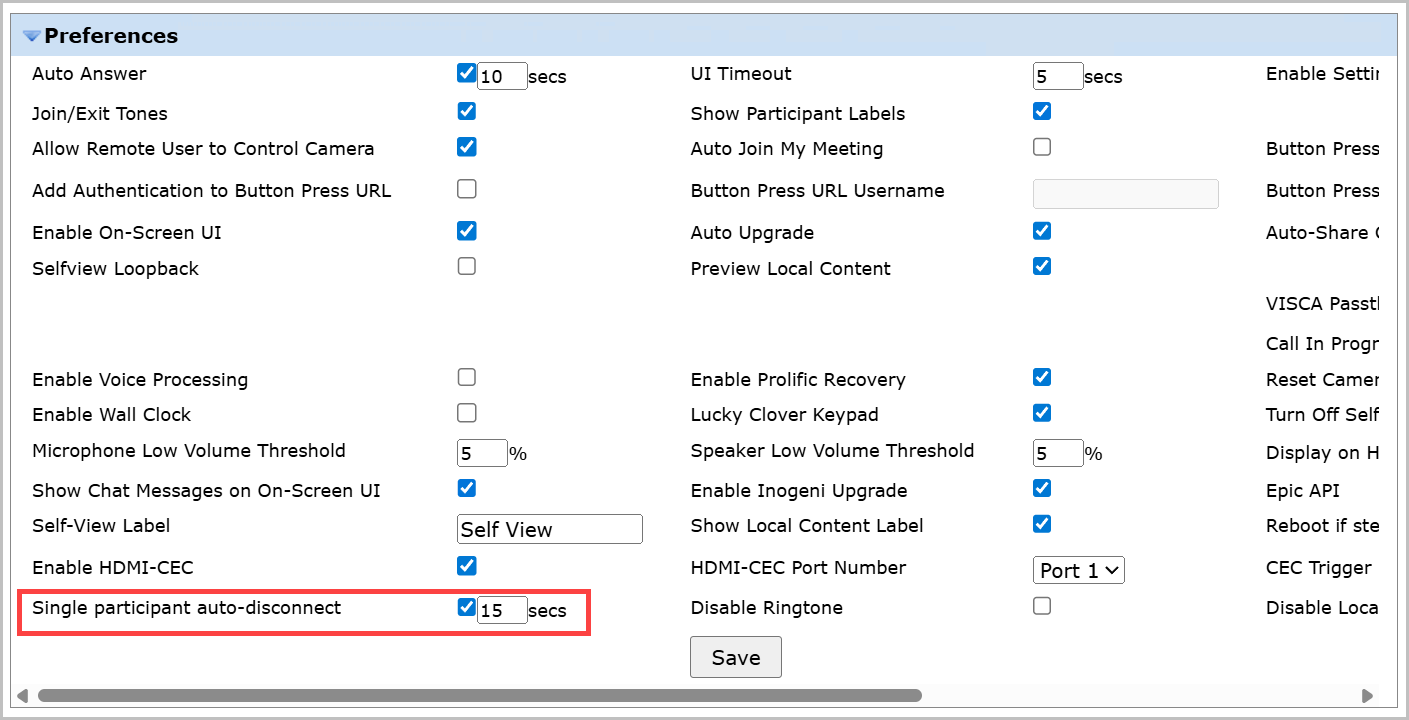The image size is (1409, 720).
Task: Enable Wall Clock checkbox
Action: tap(466, 413)
